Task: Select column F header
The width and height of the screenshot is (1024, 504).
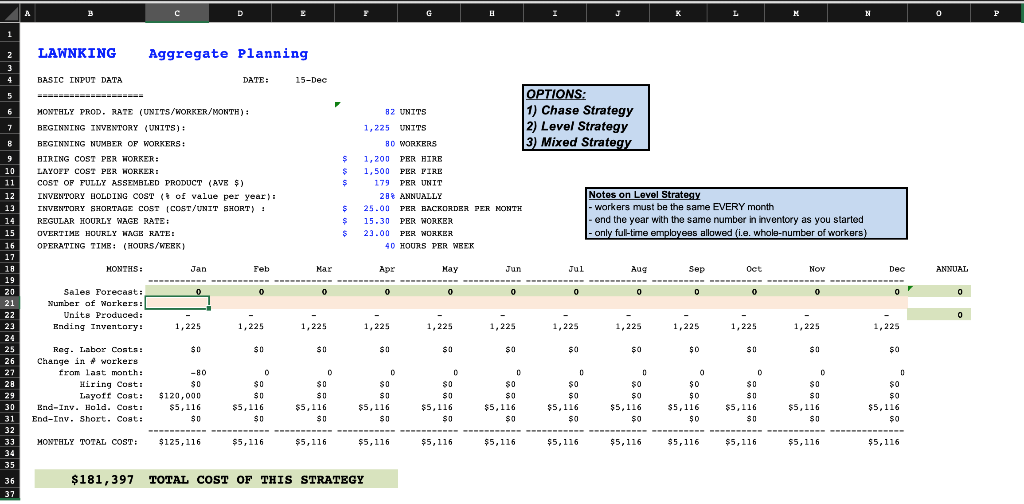Action: click(x=365, y=12)
